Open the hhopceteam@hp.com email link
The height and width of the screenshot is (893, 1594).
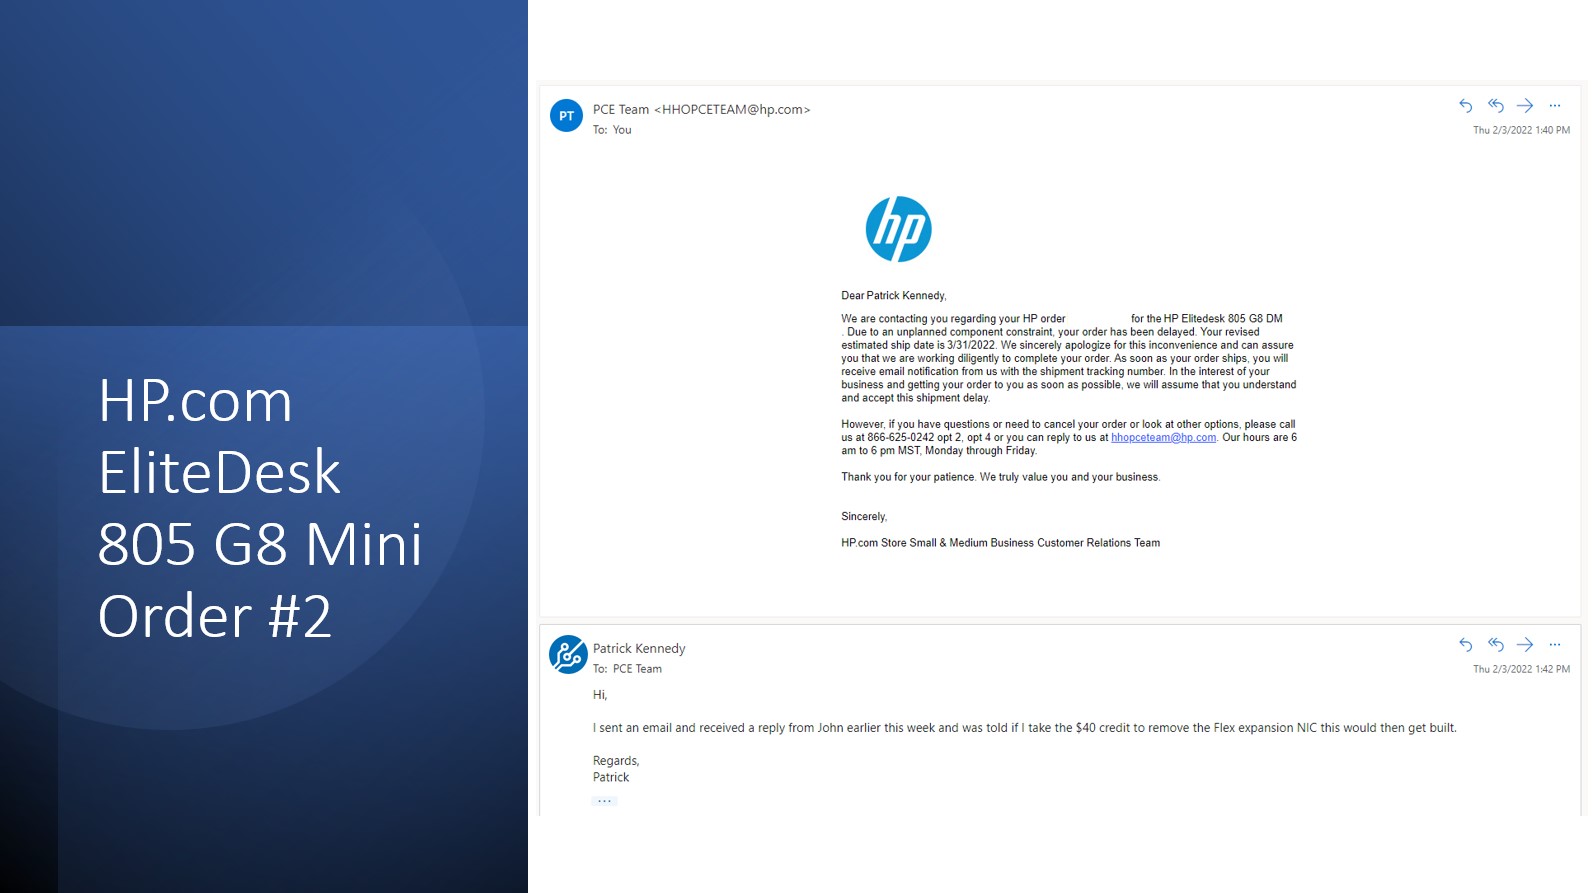pyautogui.click(x=1163, y=438)
